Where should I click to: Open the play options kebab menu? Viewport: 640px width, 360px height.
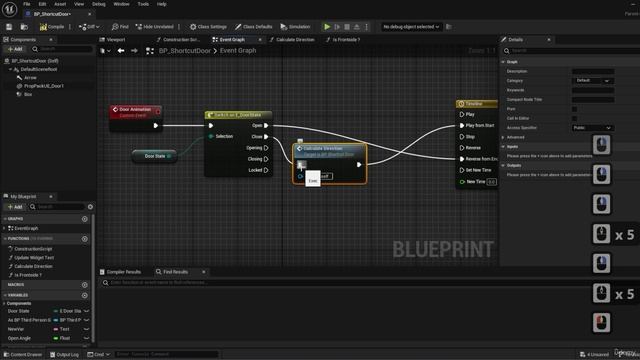[x=367, y=27]
